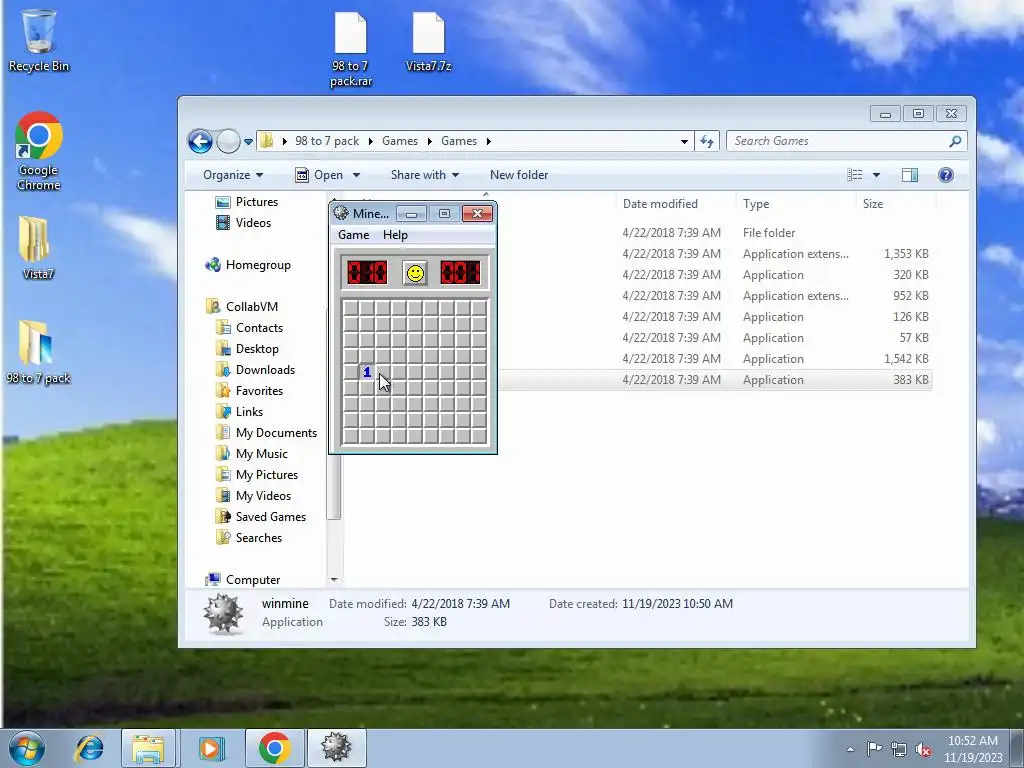Click first Games breadcrumb in address bar
1024x768 pixels.
click(400, 141)
